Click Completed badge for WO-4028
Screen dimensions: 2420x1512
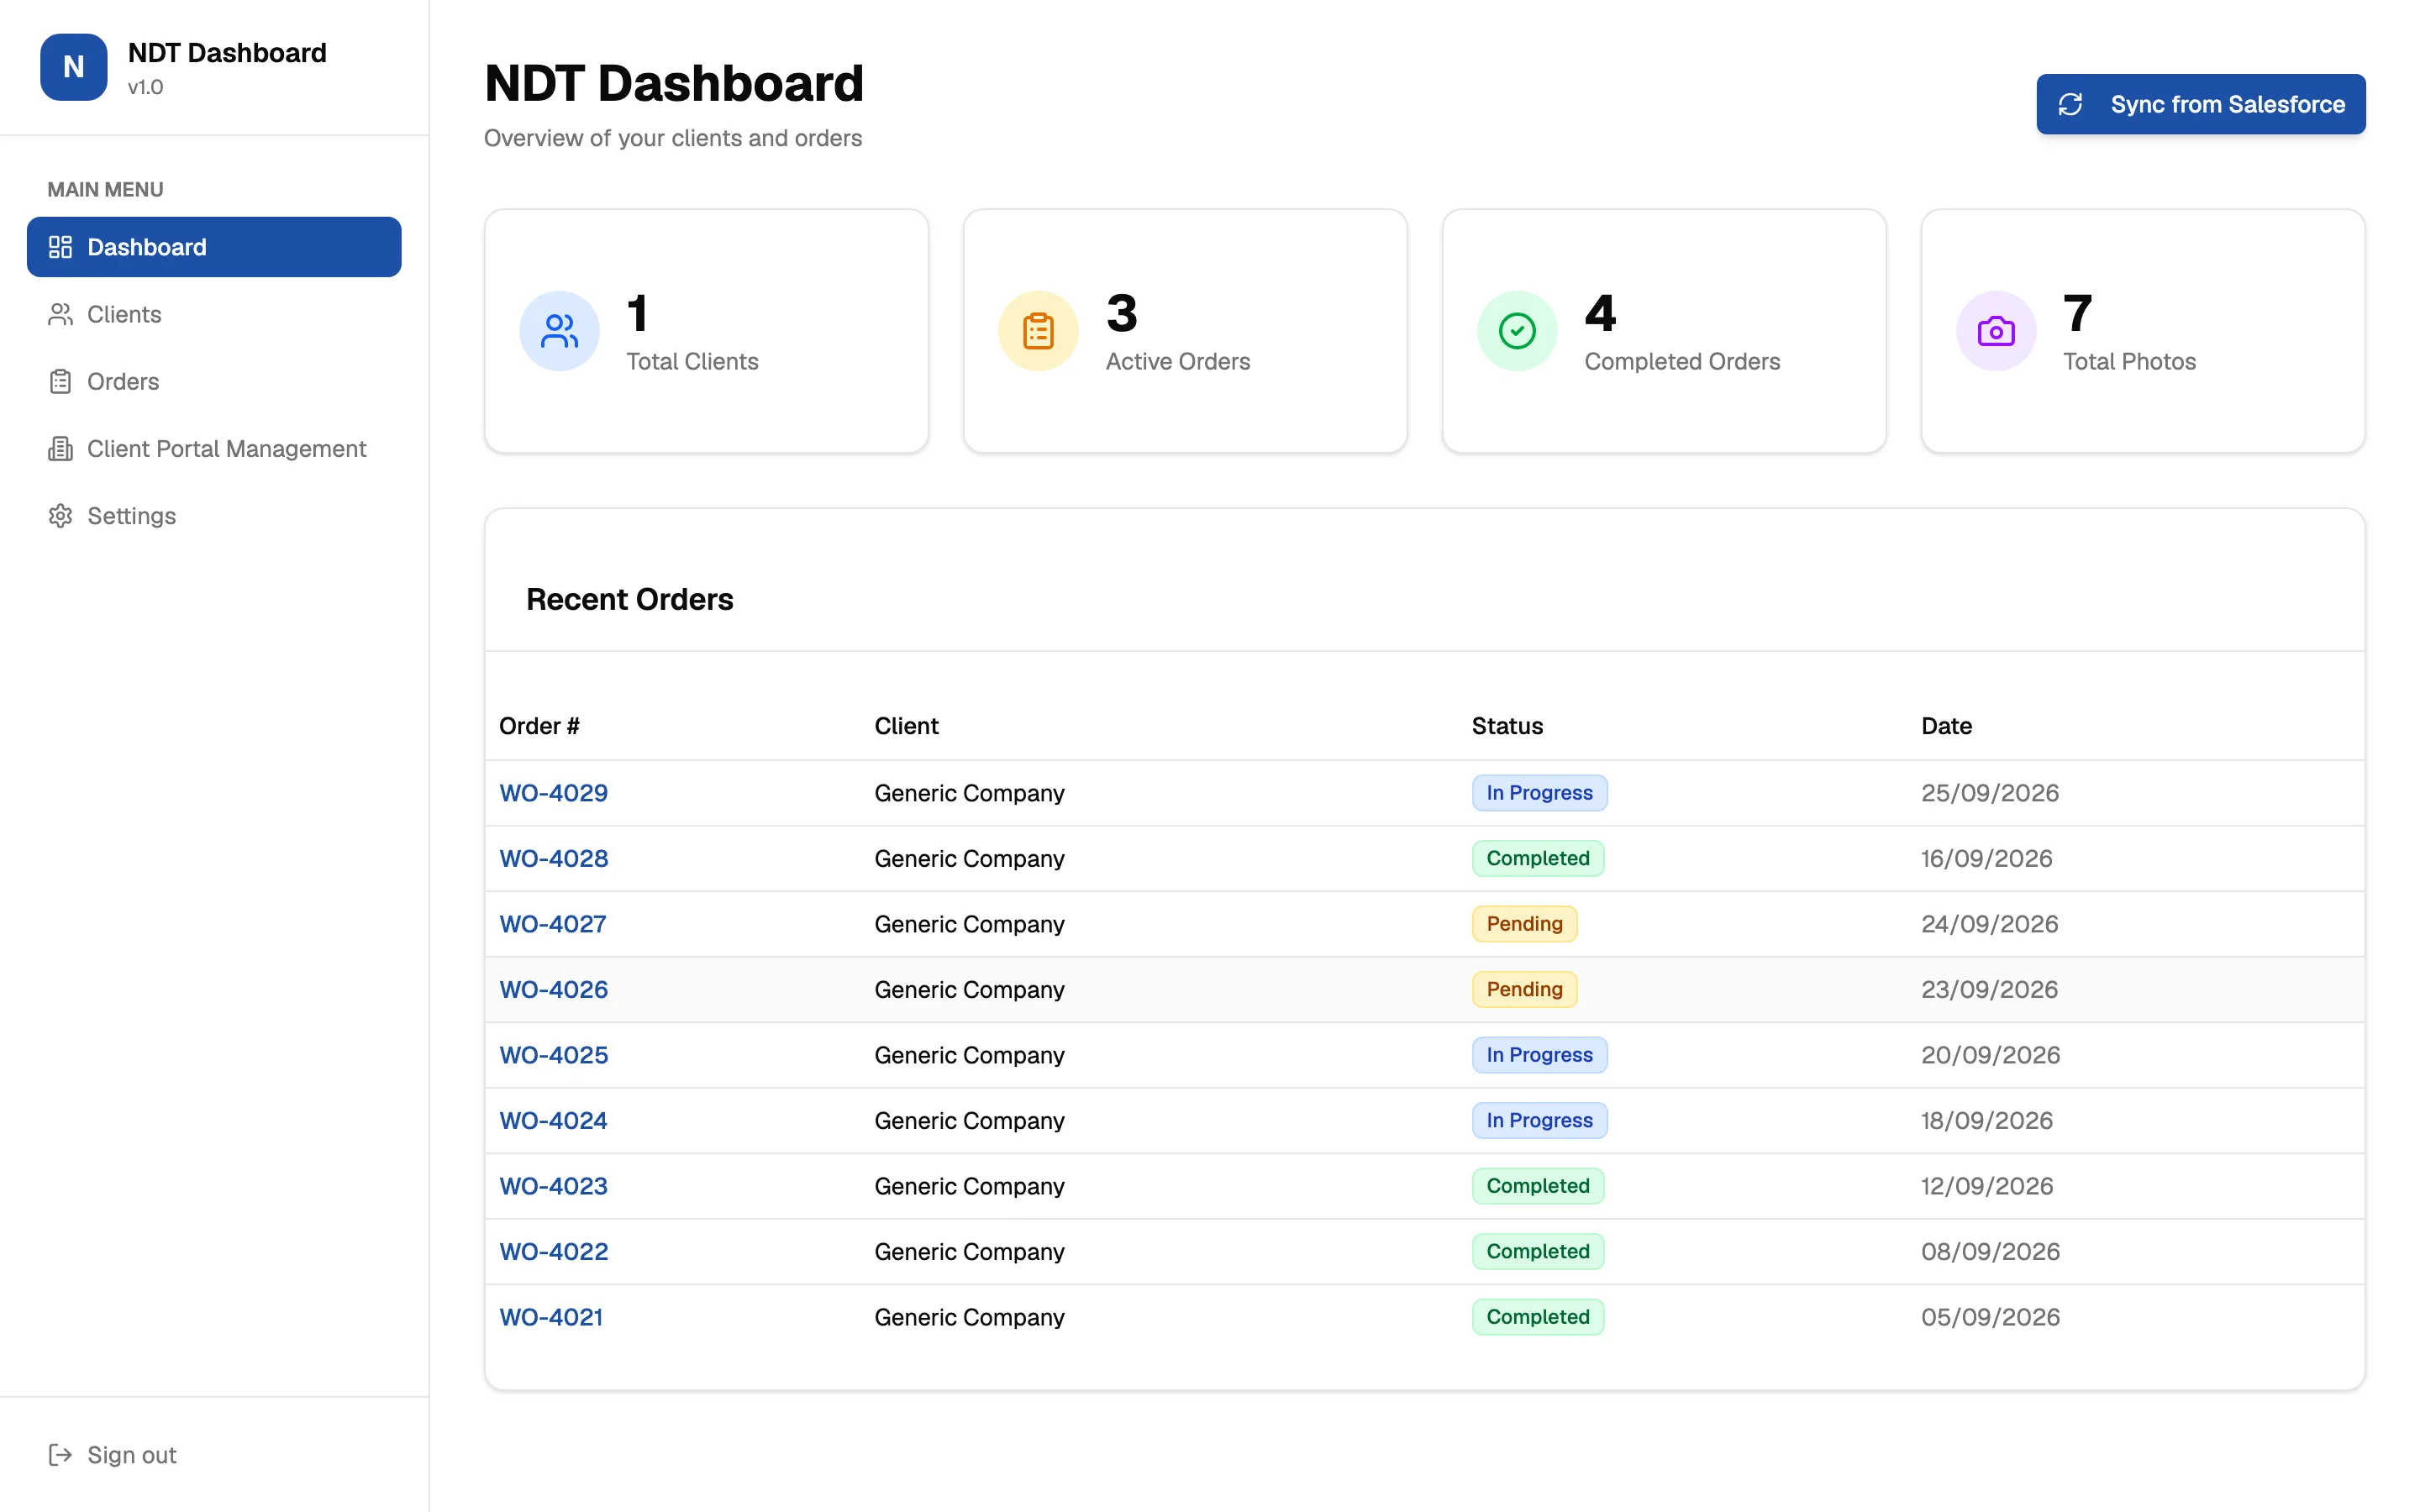[1538, 858]
